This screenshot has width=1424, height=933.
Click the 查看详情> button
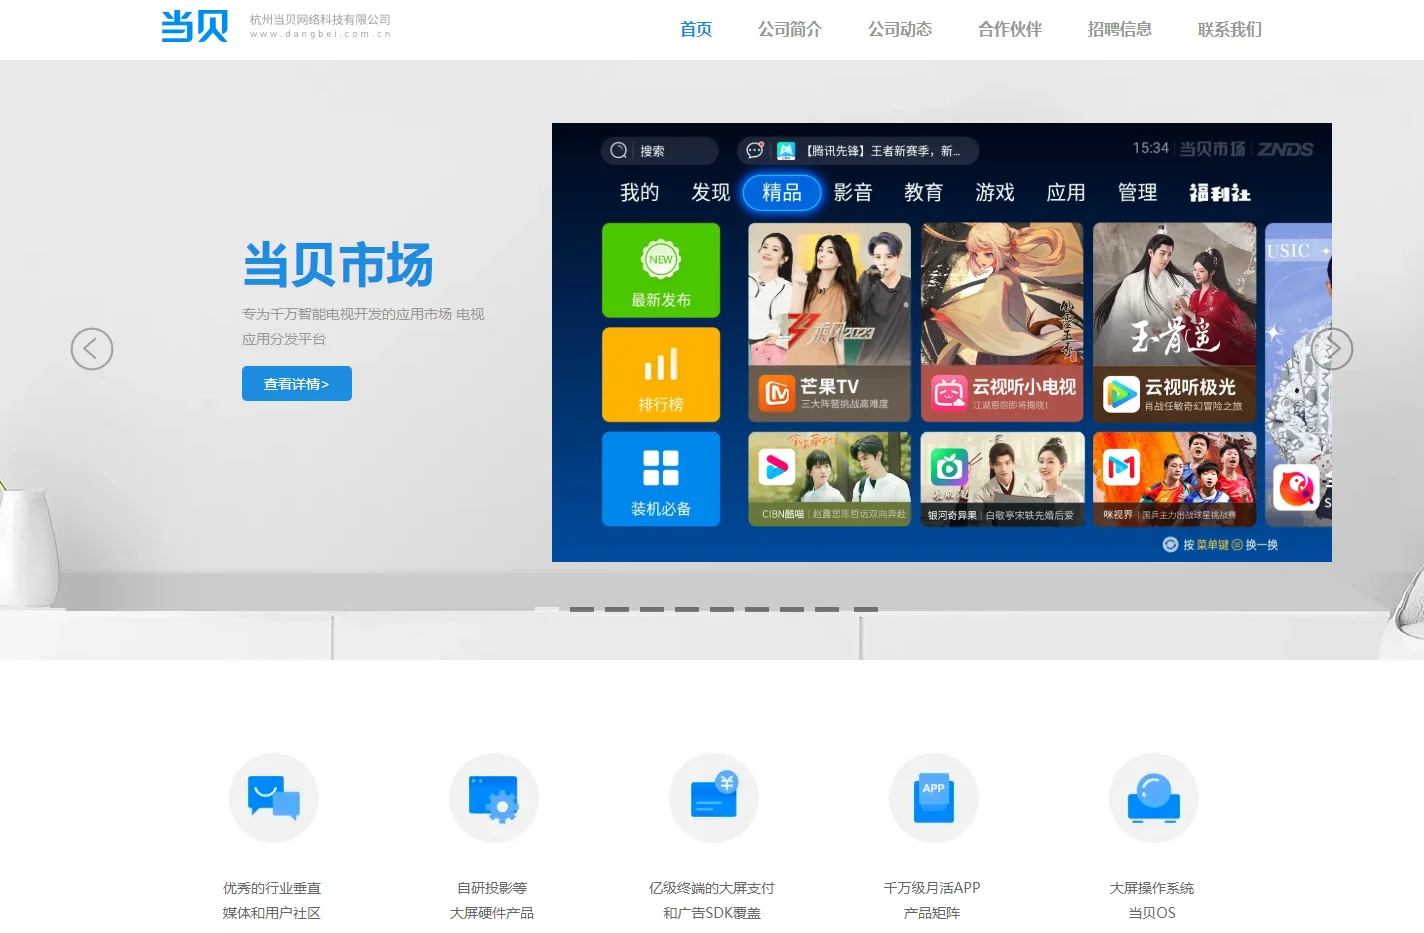click(x=297, y=384)
